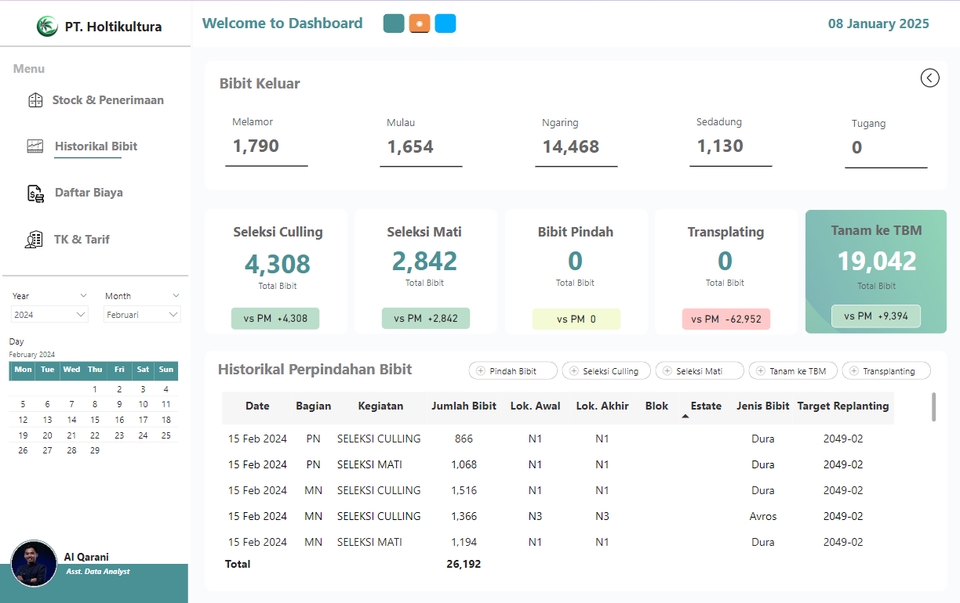The image size is (960, 603).
Task: Select the orange active color indicator
Action: [419, 22]
